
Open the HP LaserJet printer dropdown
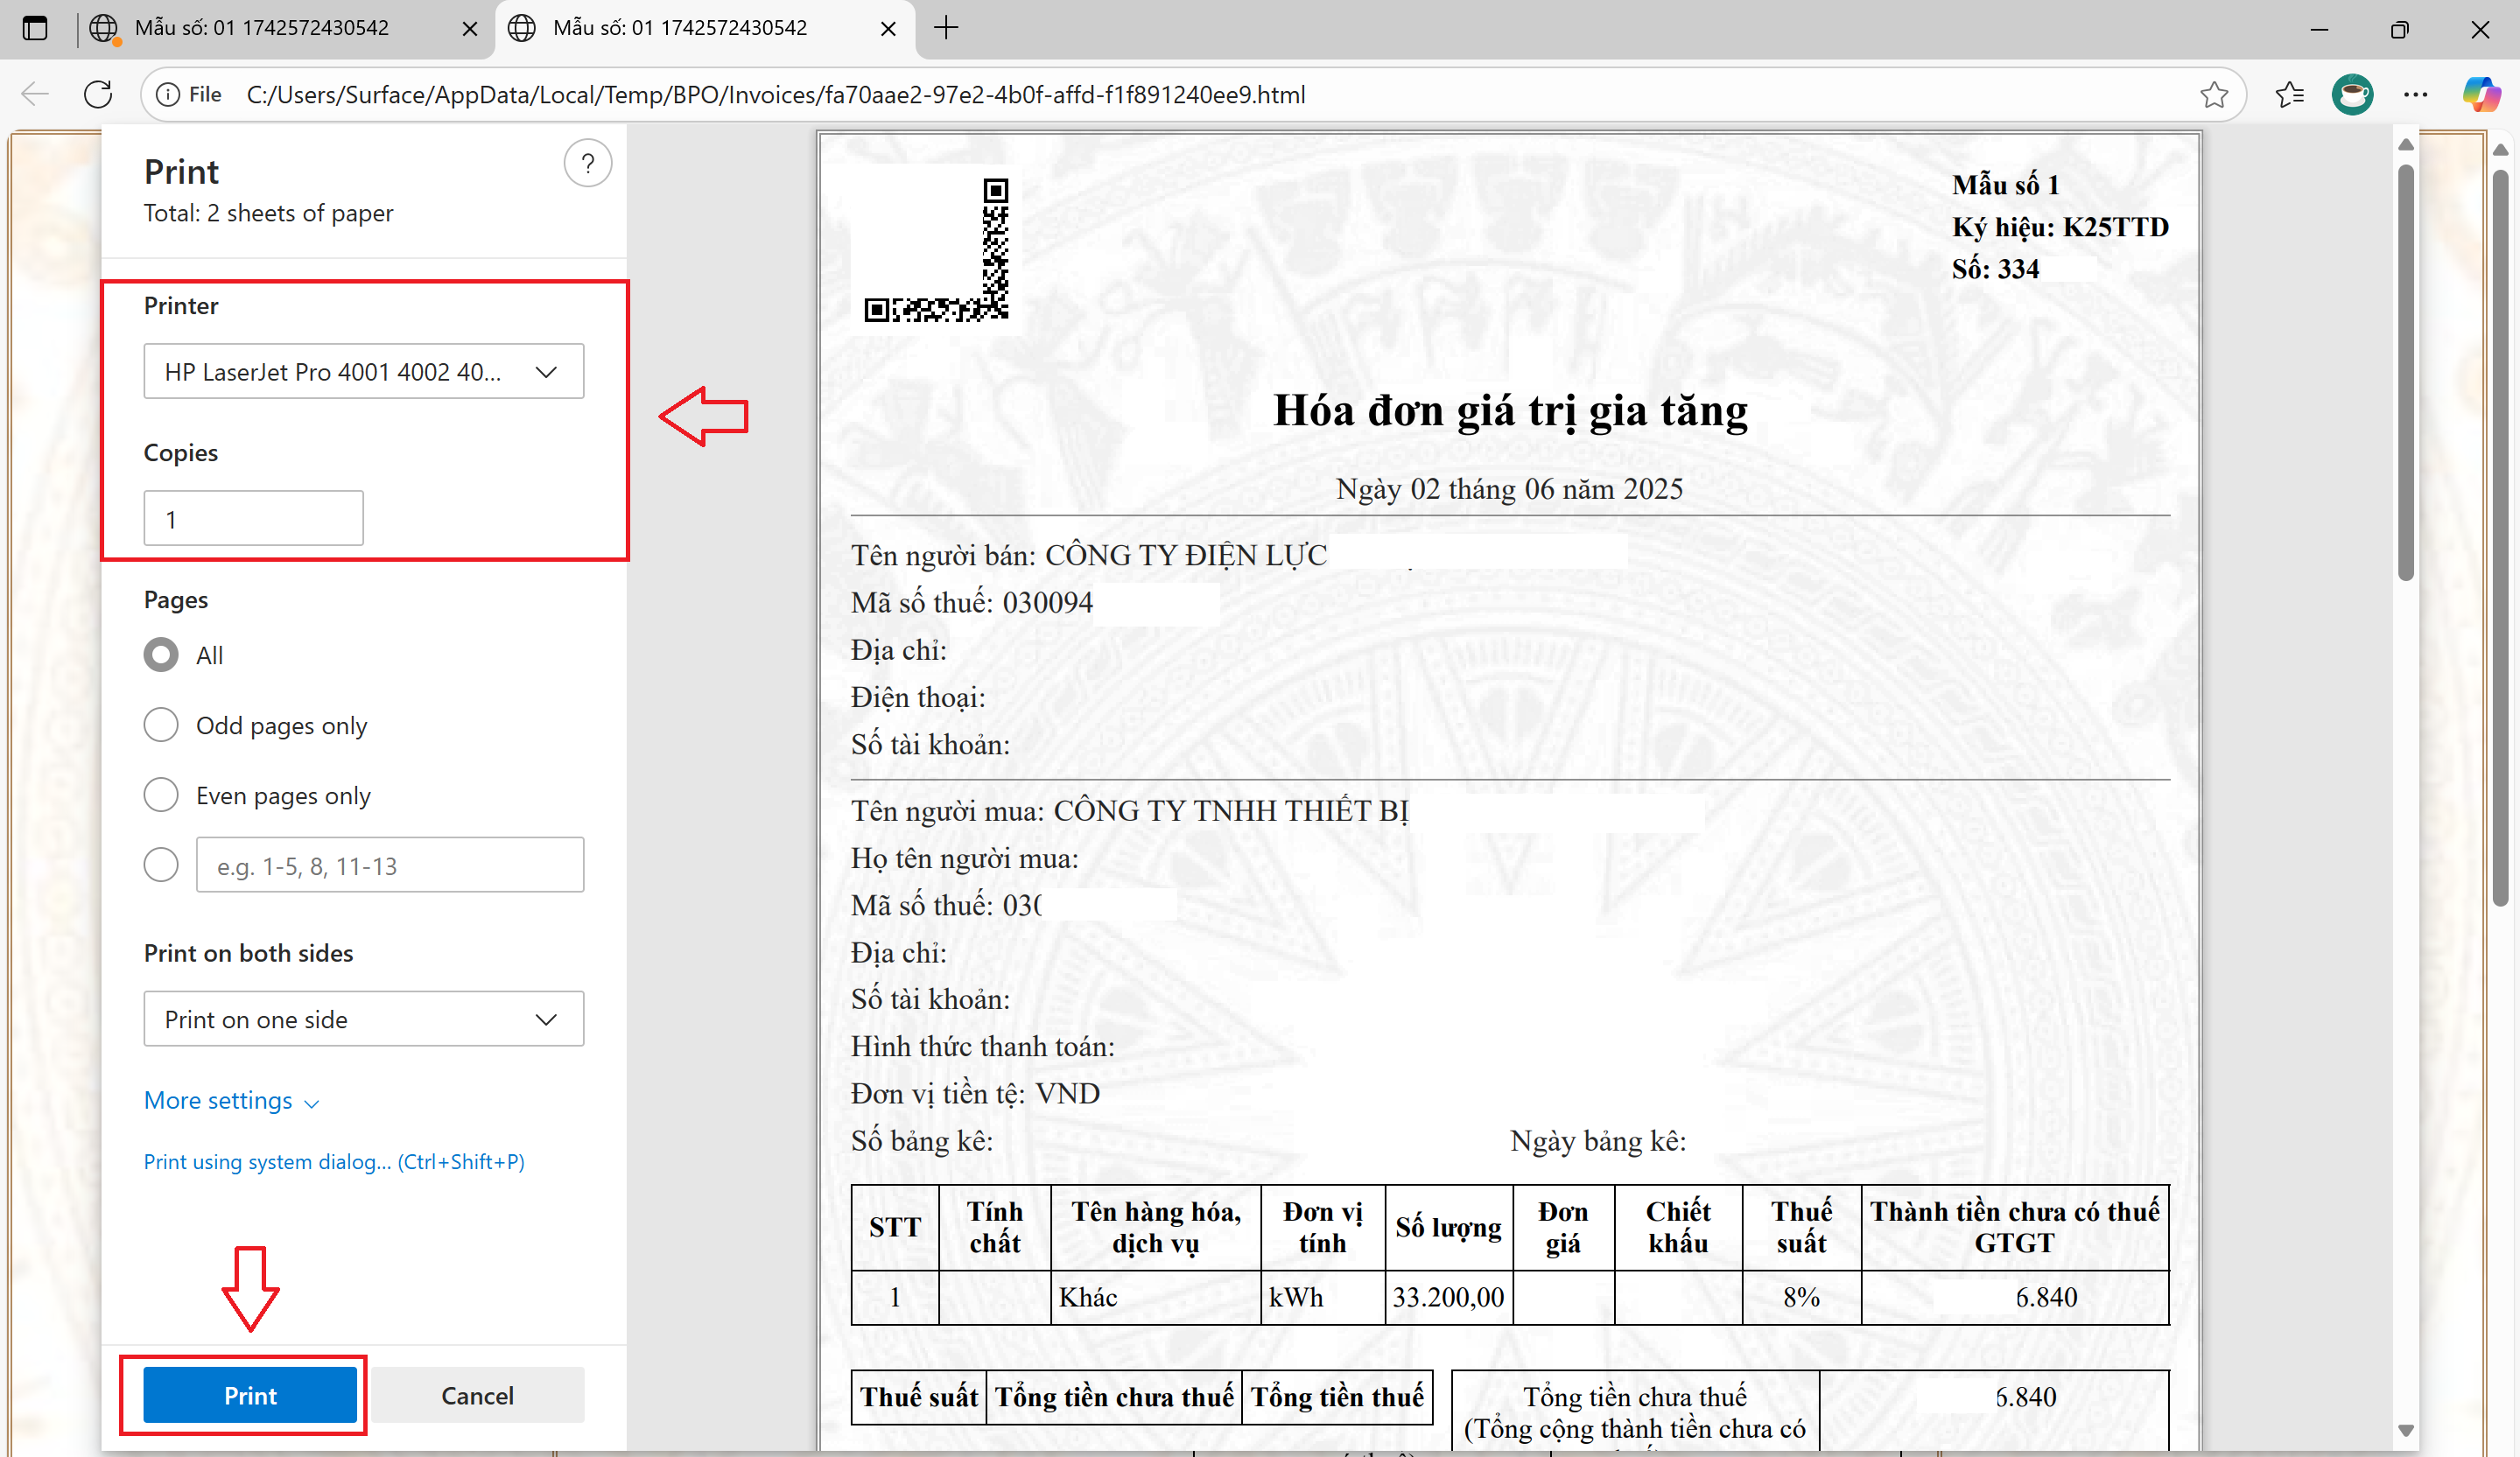[x=363, y=372]
